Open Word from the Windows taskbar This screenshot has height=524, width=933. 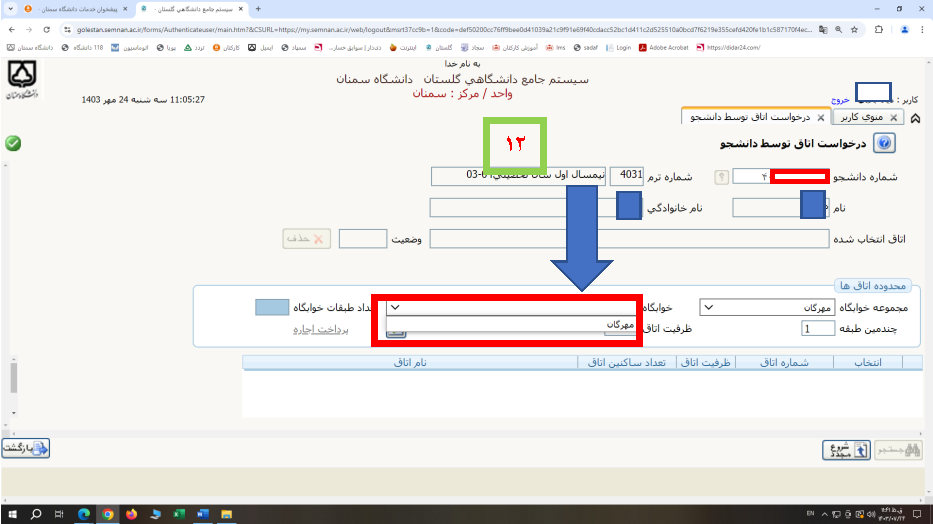[201, 514]
